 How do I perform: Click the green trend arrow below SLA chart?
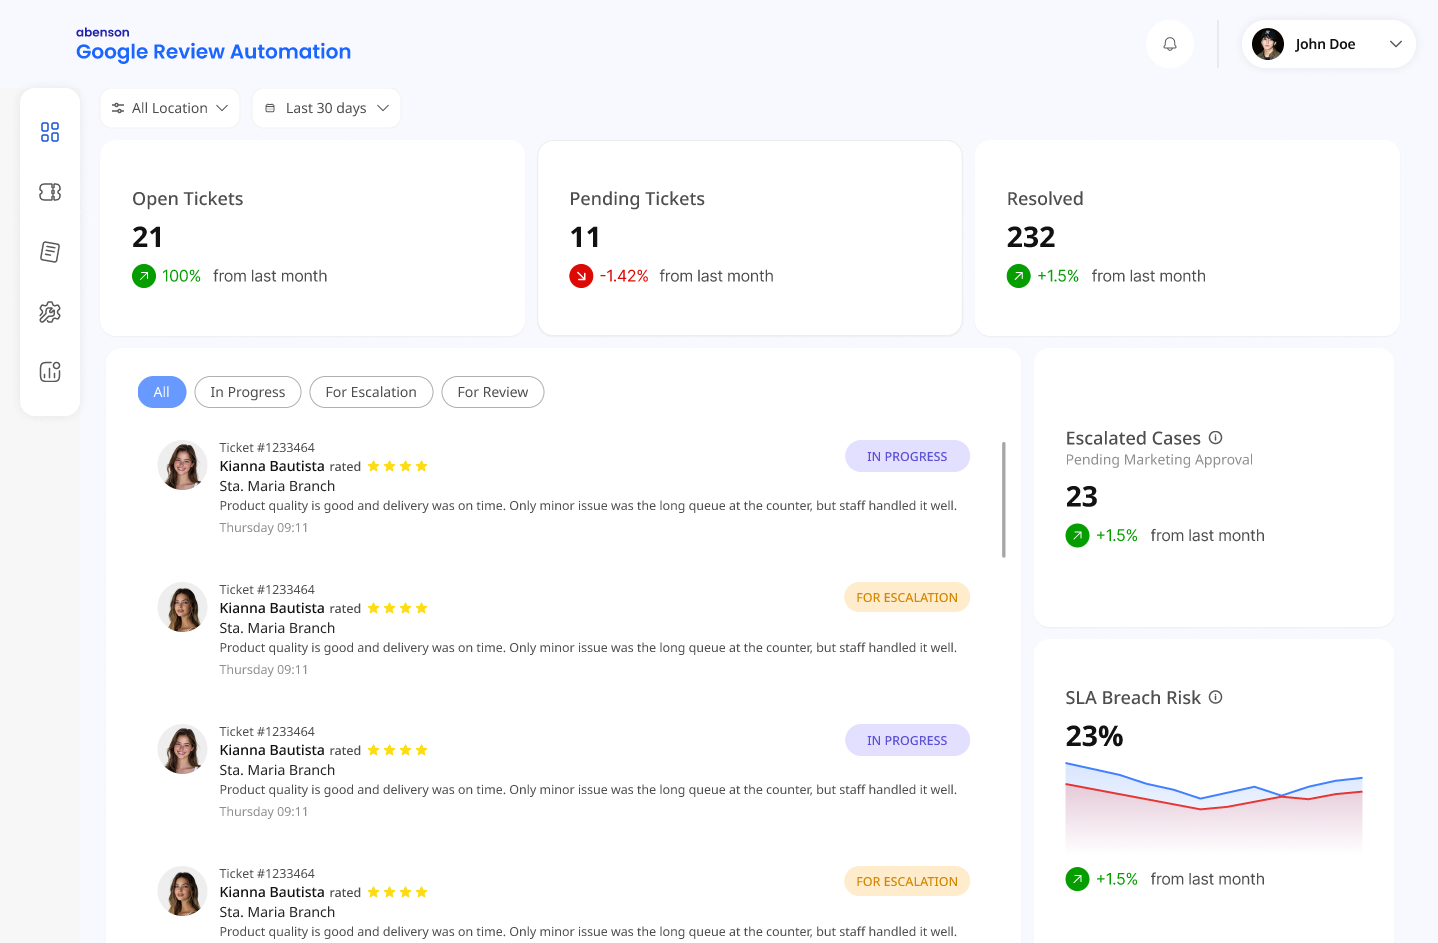[x=1078, y=880]
